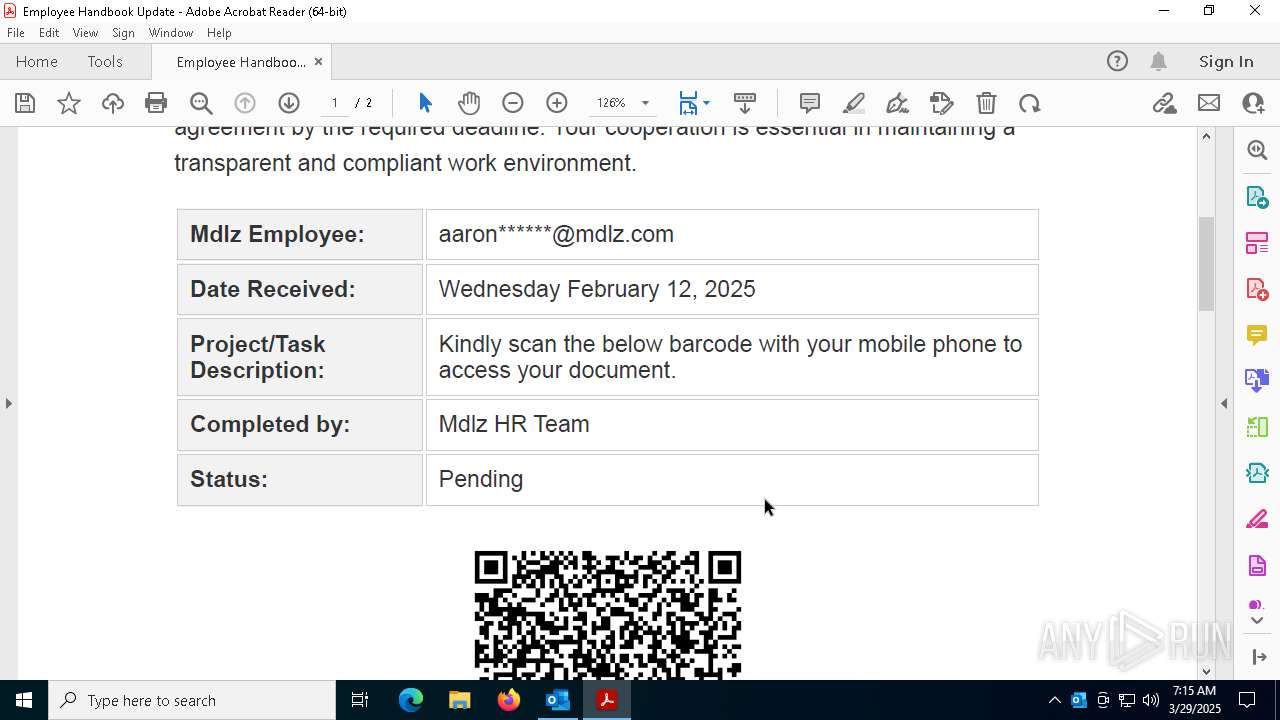Viewport: 1280px width, 720px height.
Task: Click the scrollbar down arrow
Action: [1206, 671]
